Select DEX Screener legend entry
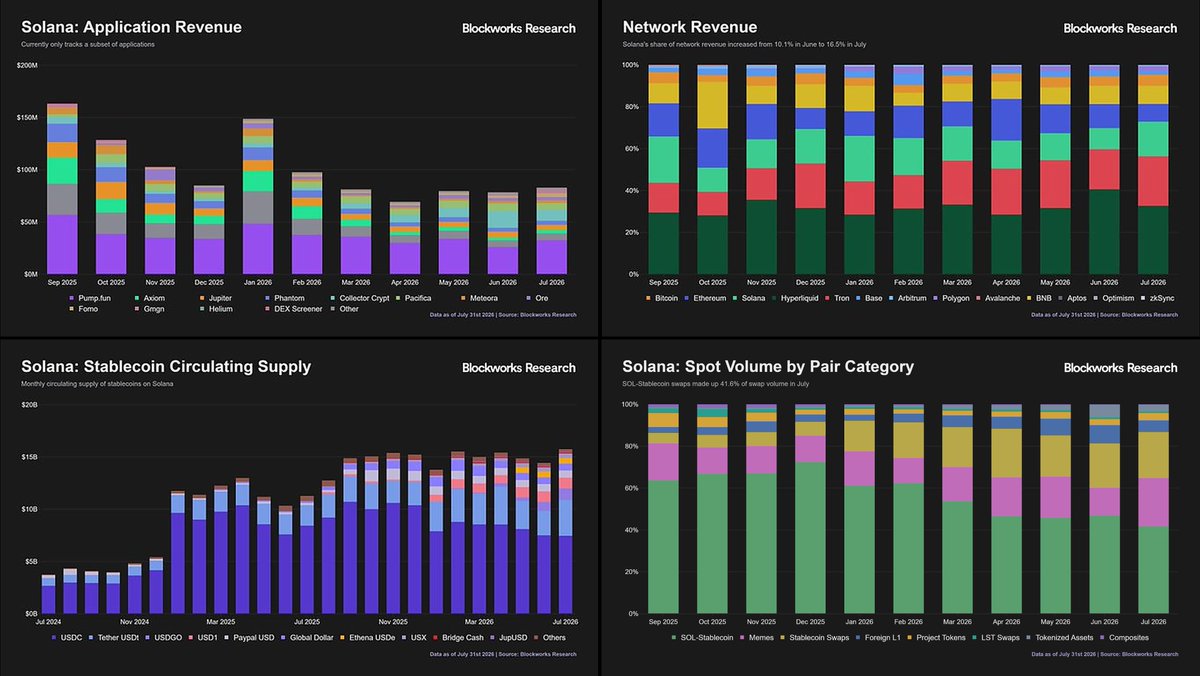 tap(294, 309)
